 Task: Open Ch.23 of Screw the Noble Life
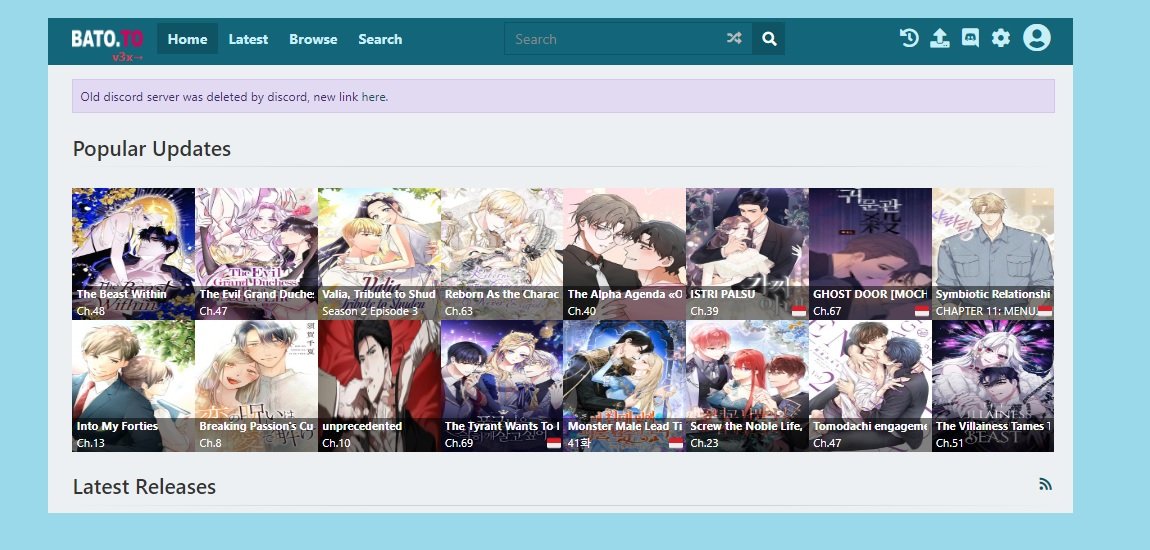(x=704, y=443)
